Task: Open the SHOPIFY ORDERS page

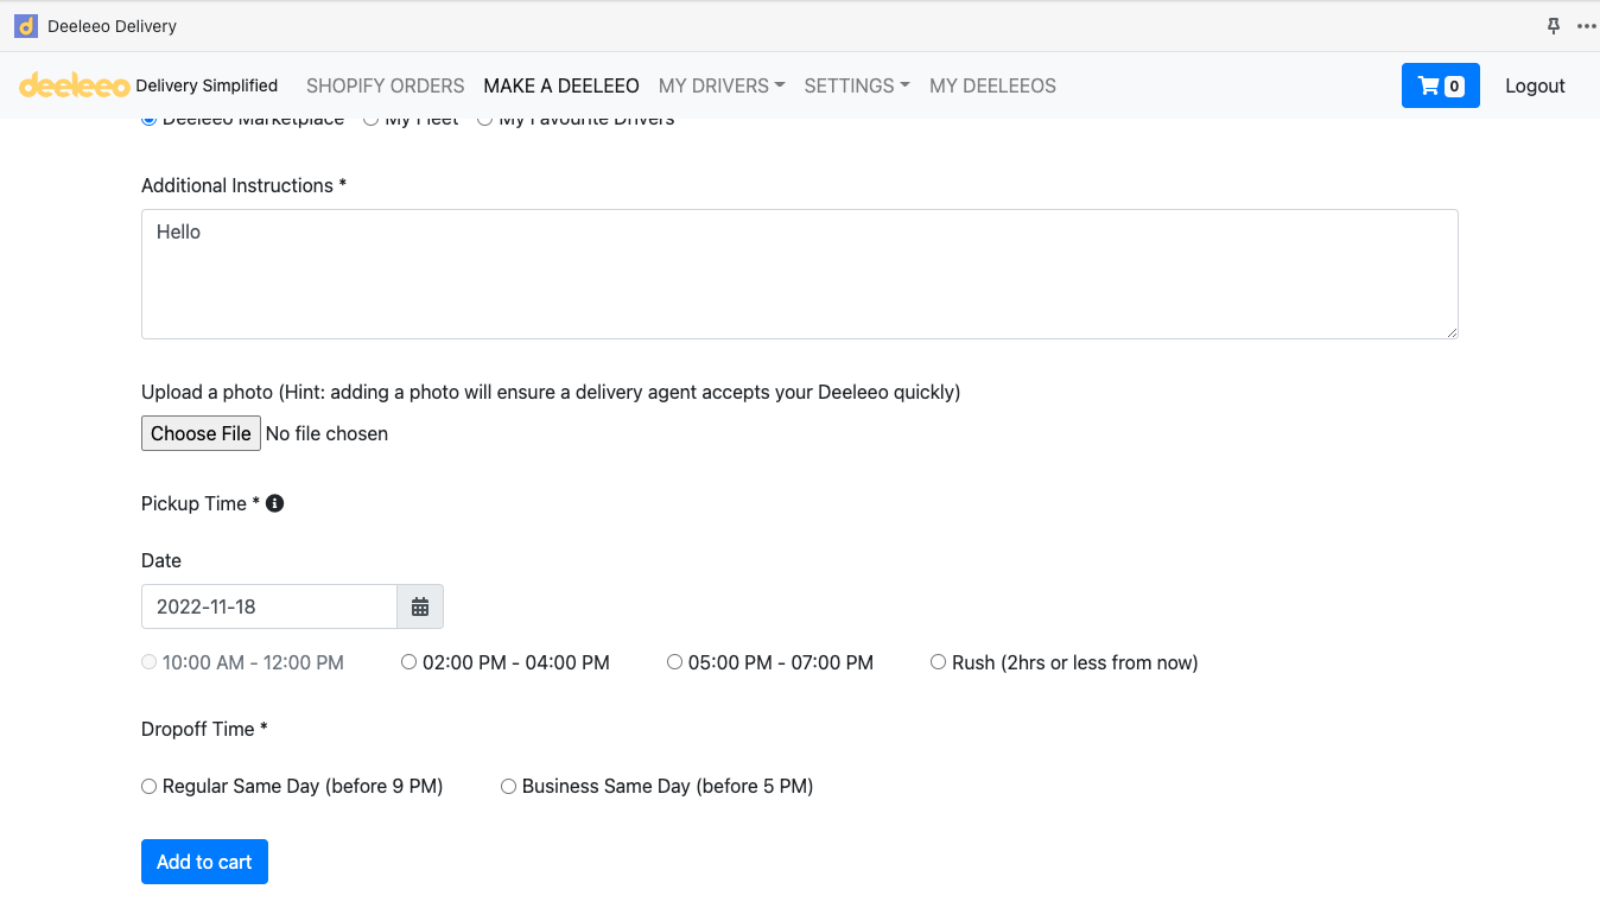Action: pyautogui.click(x=385, y=86)
